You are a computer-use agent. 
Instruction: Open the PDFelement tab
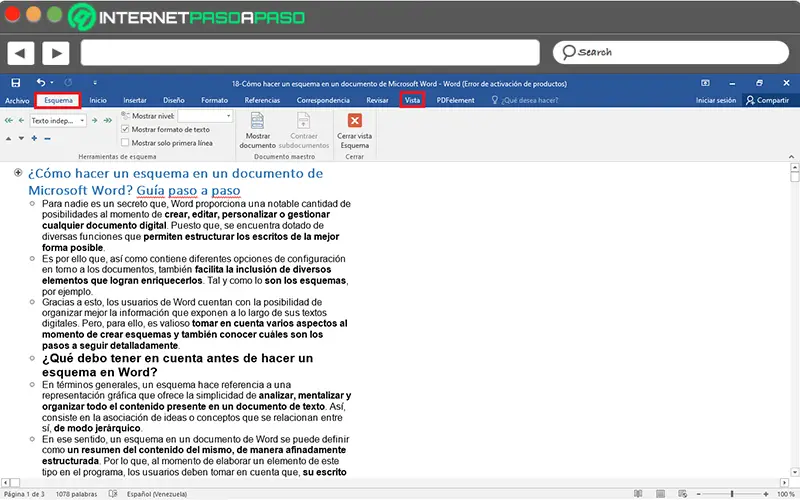(455, 101)
